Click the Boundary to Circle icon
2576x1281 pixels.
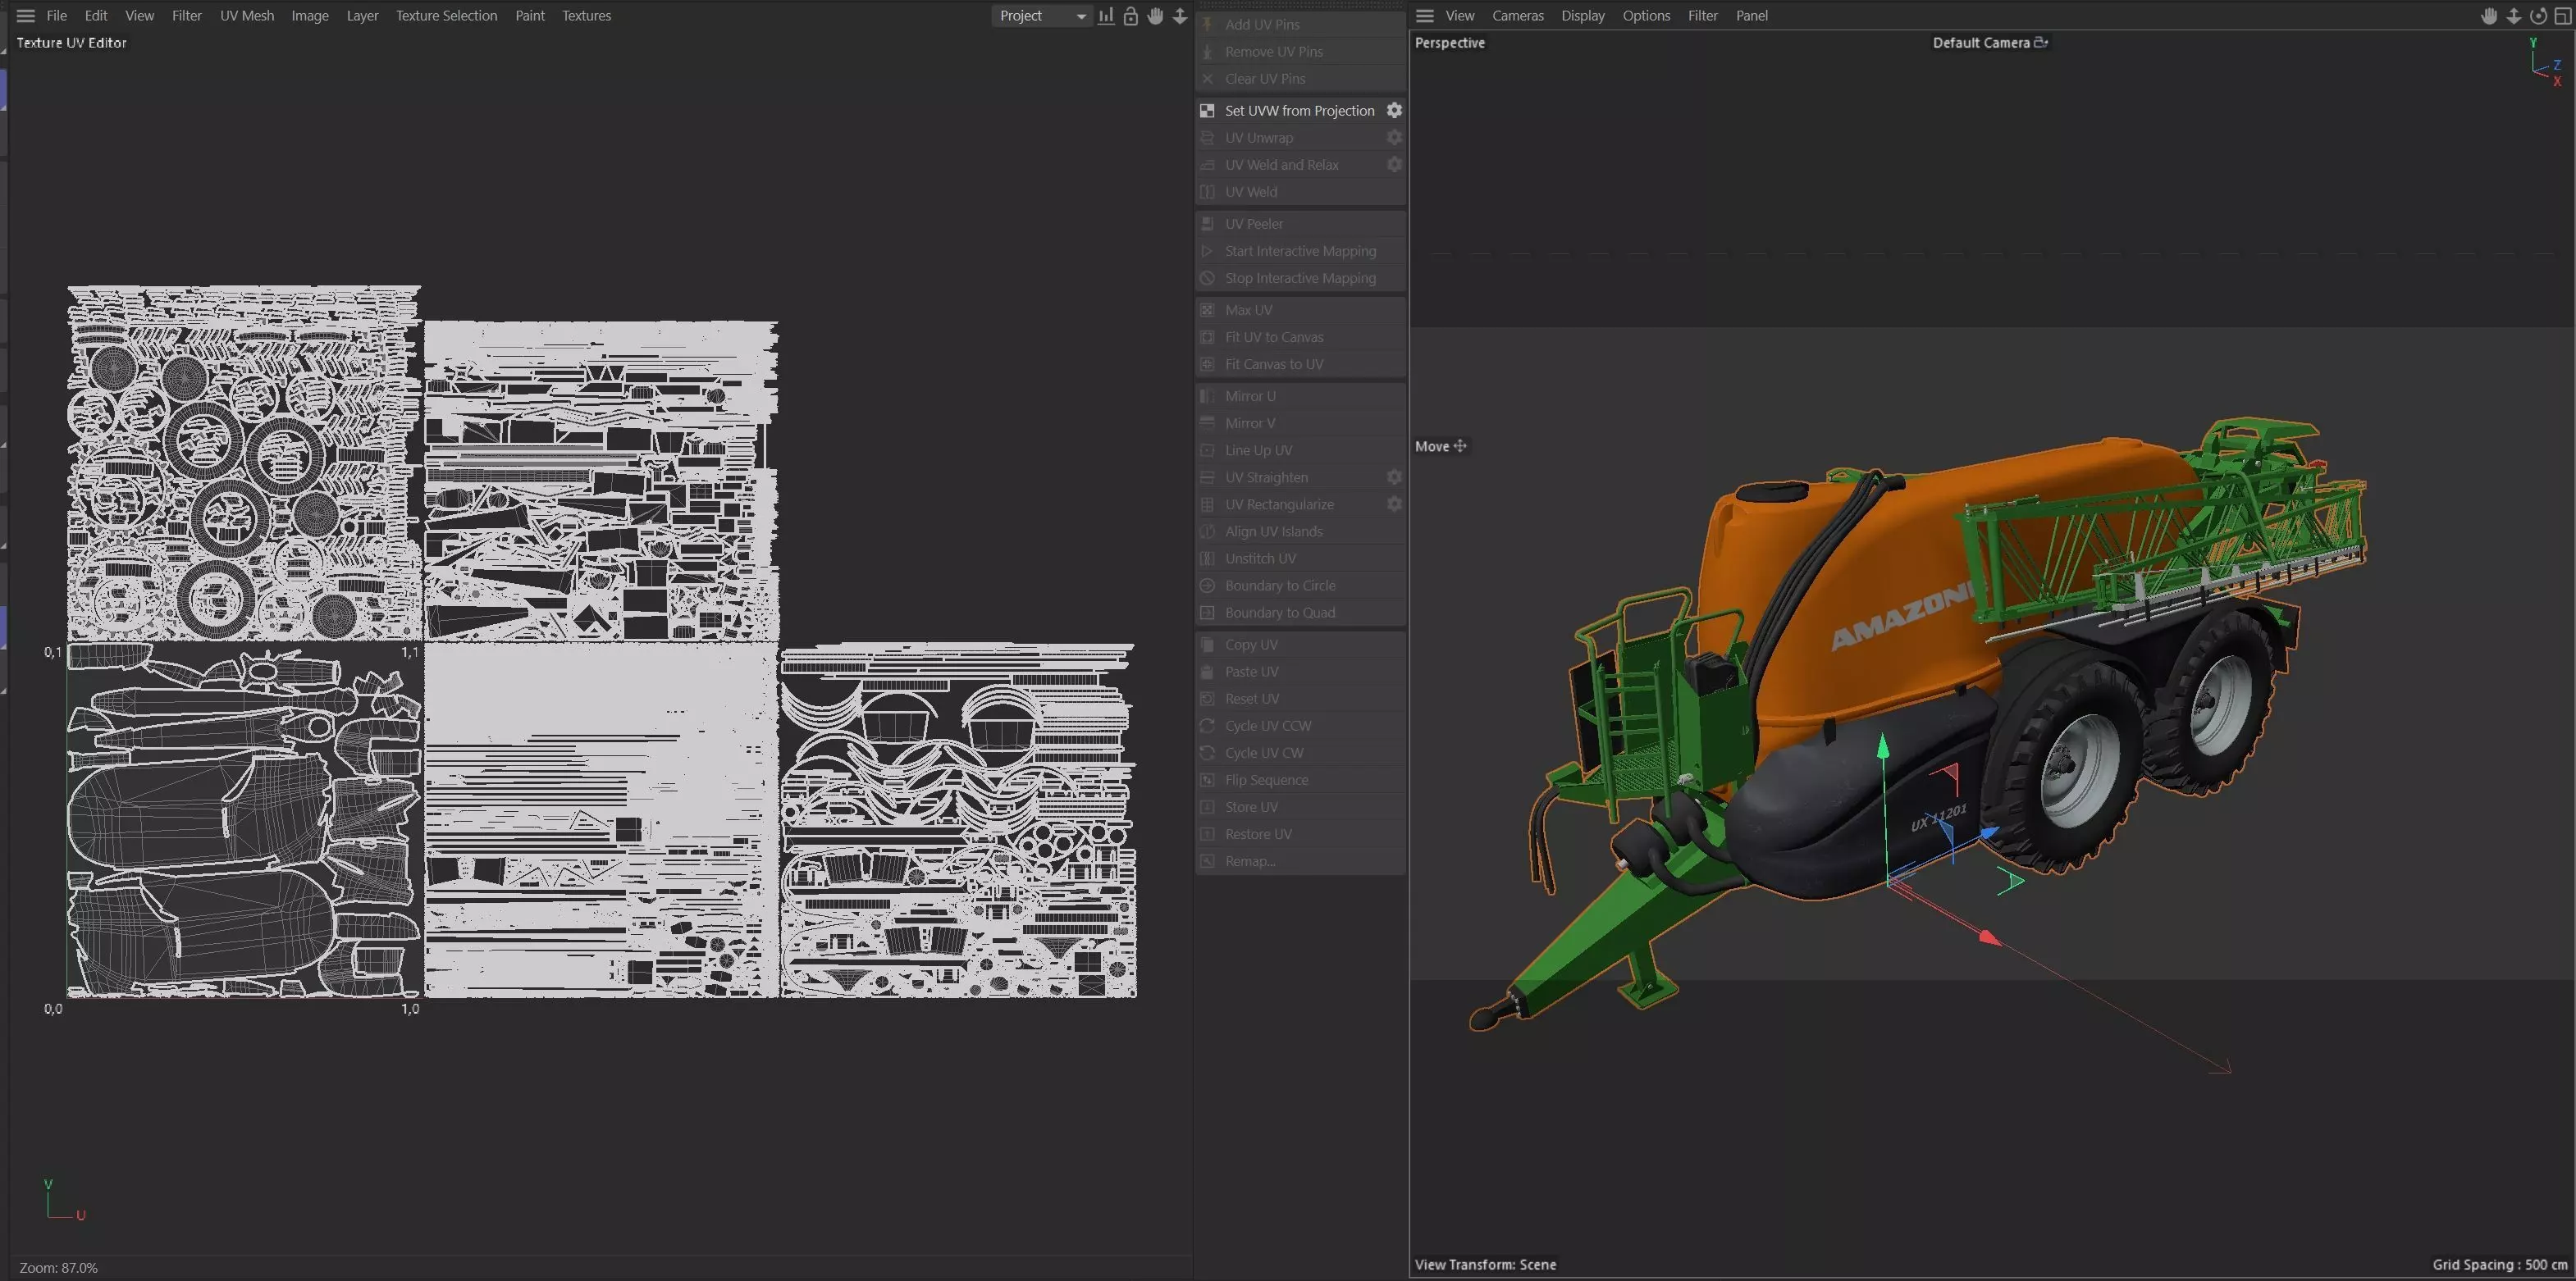tap(1207, 586)
